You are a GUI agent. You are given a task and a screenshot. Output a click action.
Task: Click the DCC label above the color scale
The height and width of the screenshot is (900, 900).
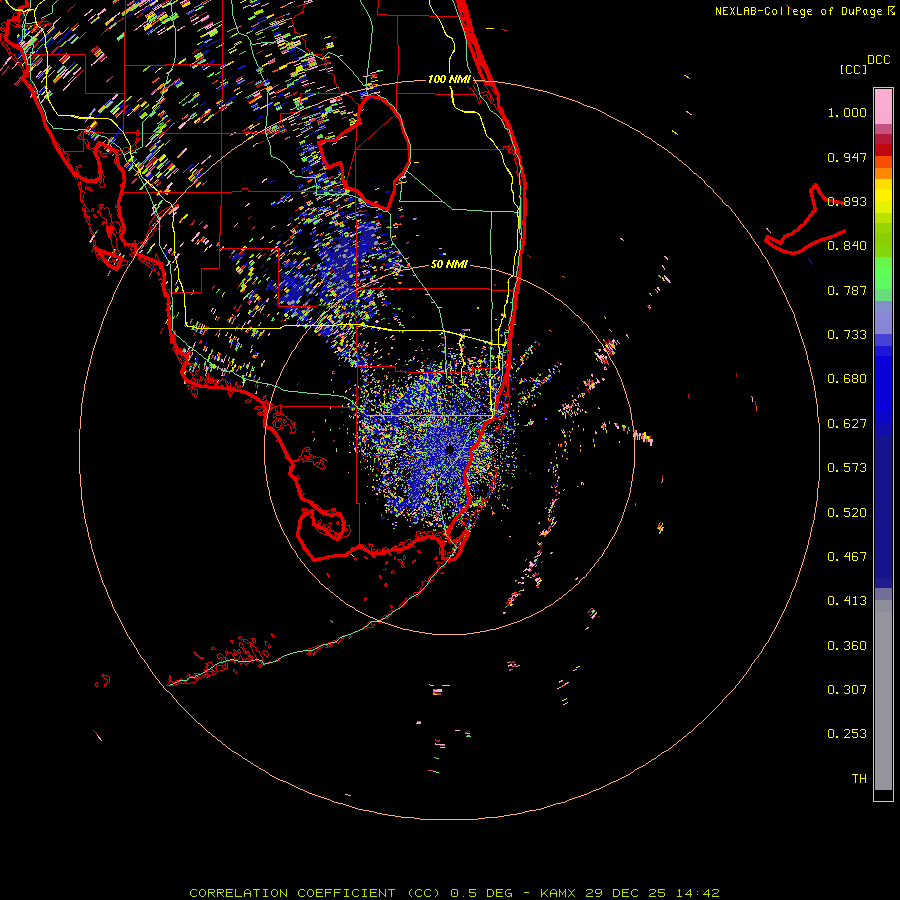pyautogui.click(x=879, y=60)
